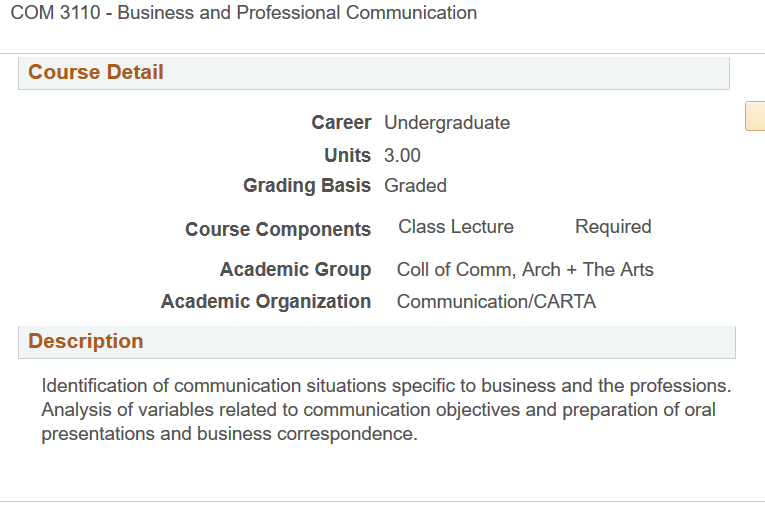Click the description line starting with Analysis
The image size is (765, 515).
pos(378,410)
